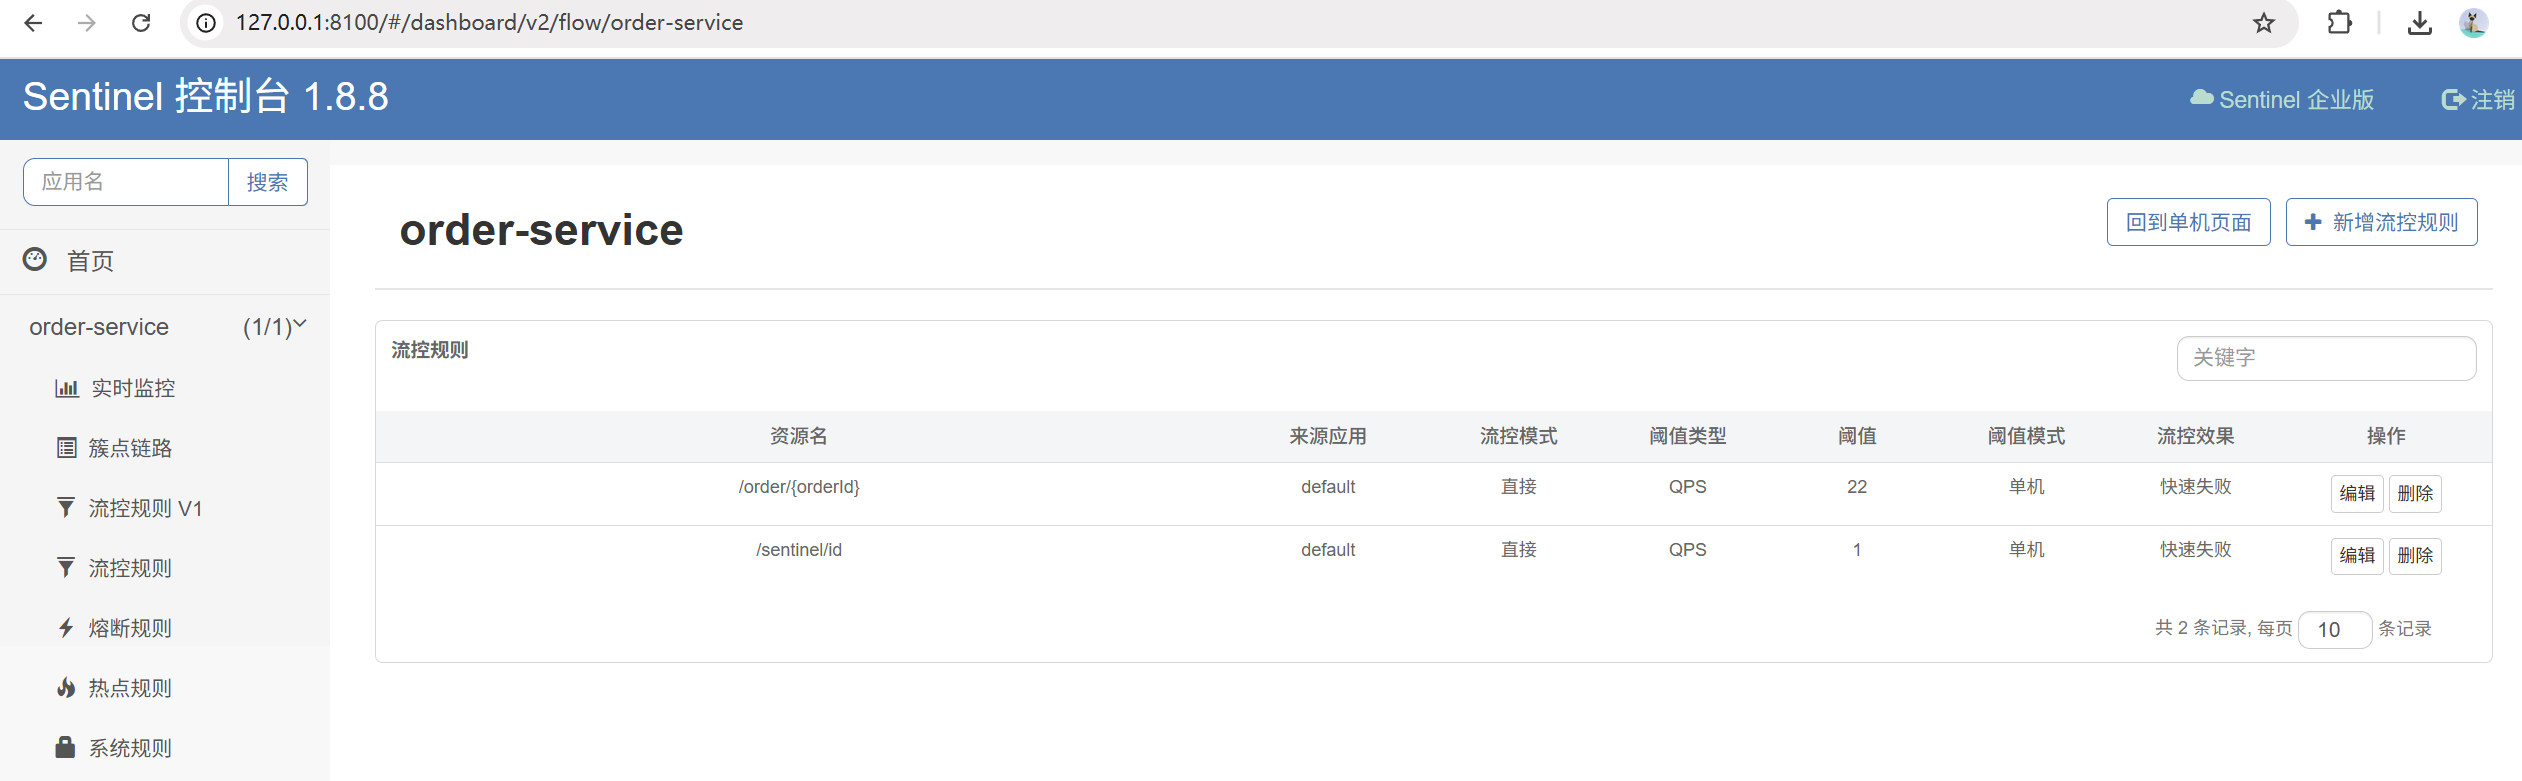Open browser profile avatar

[x=2474, y=23]
